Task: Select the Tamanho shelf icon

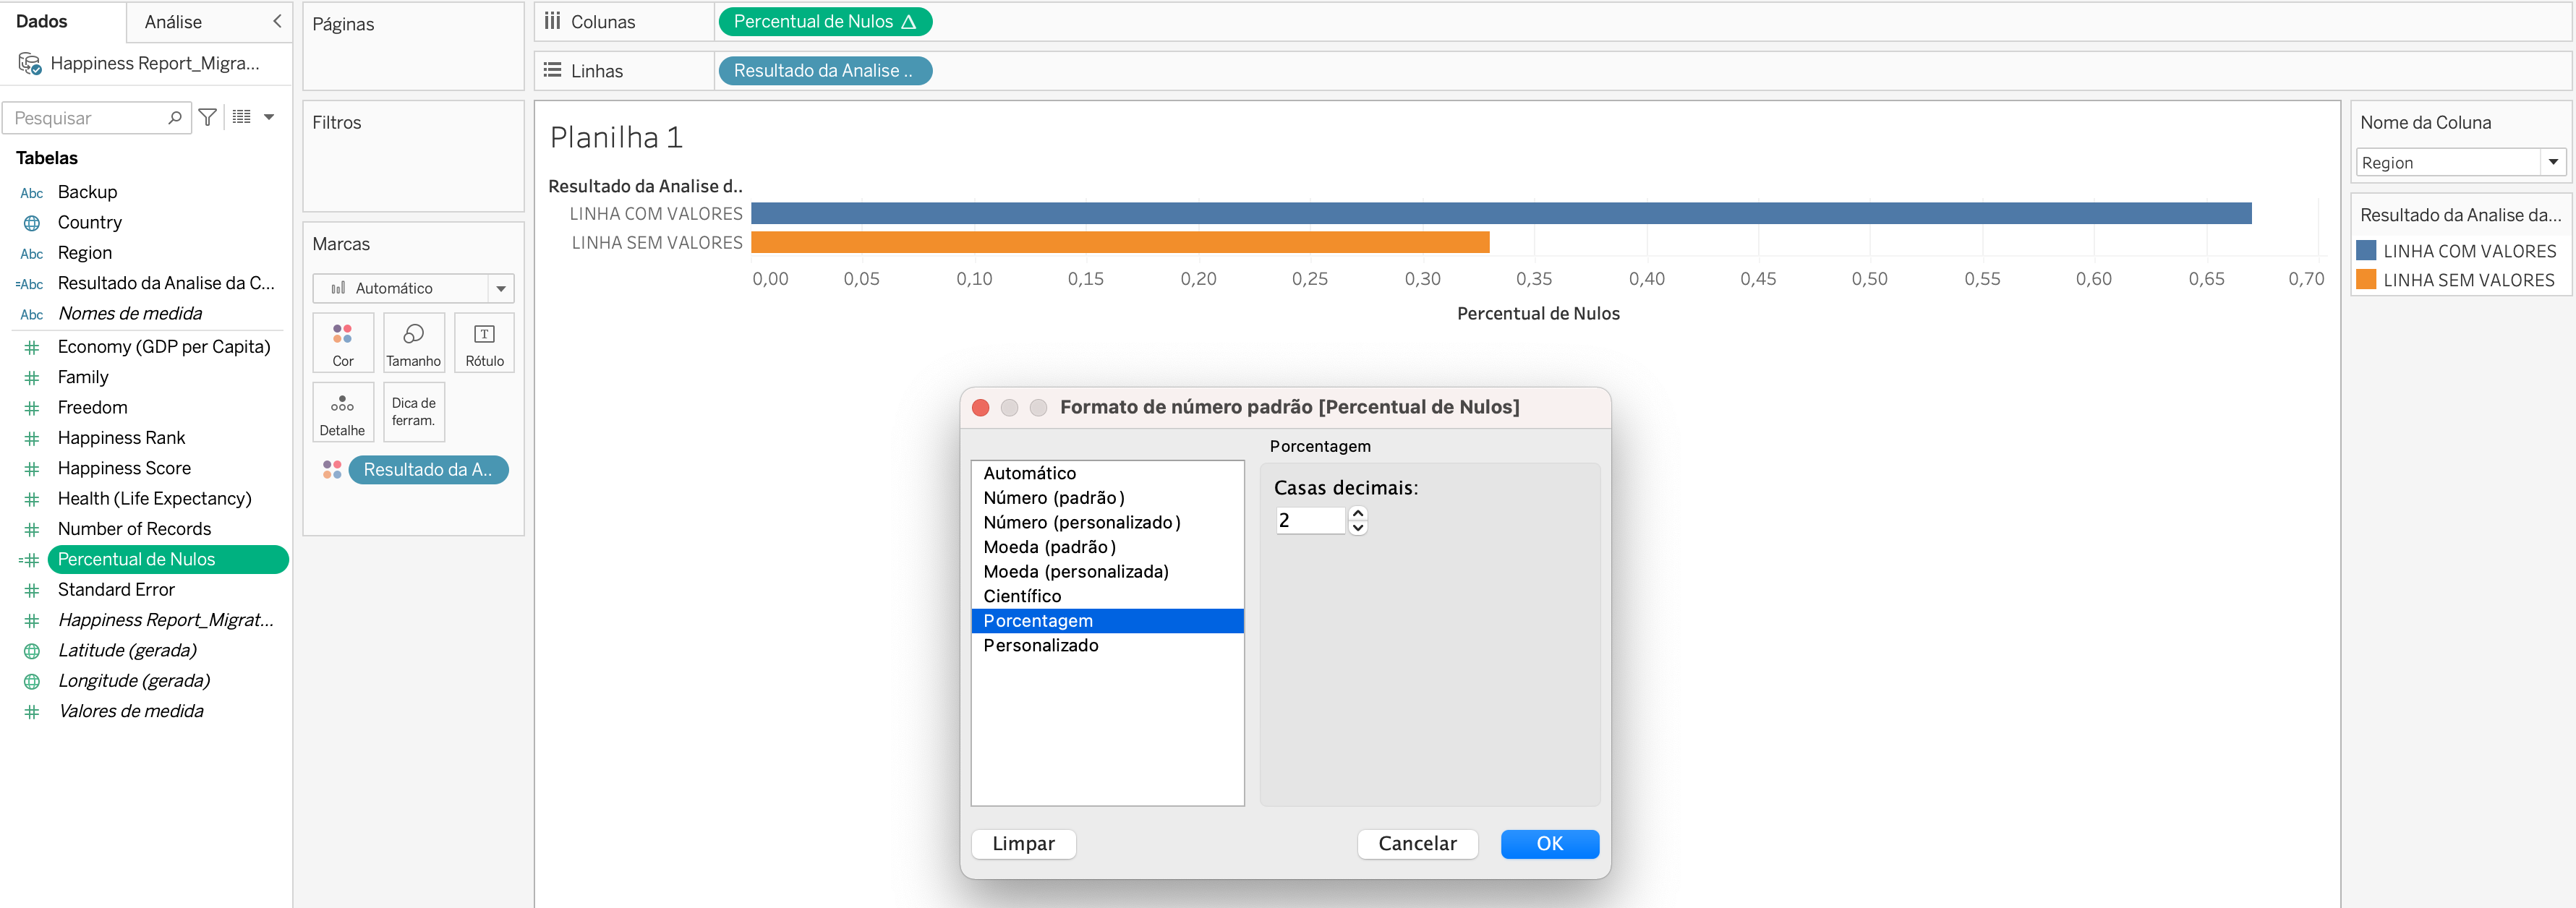Action: click(413, 342)
